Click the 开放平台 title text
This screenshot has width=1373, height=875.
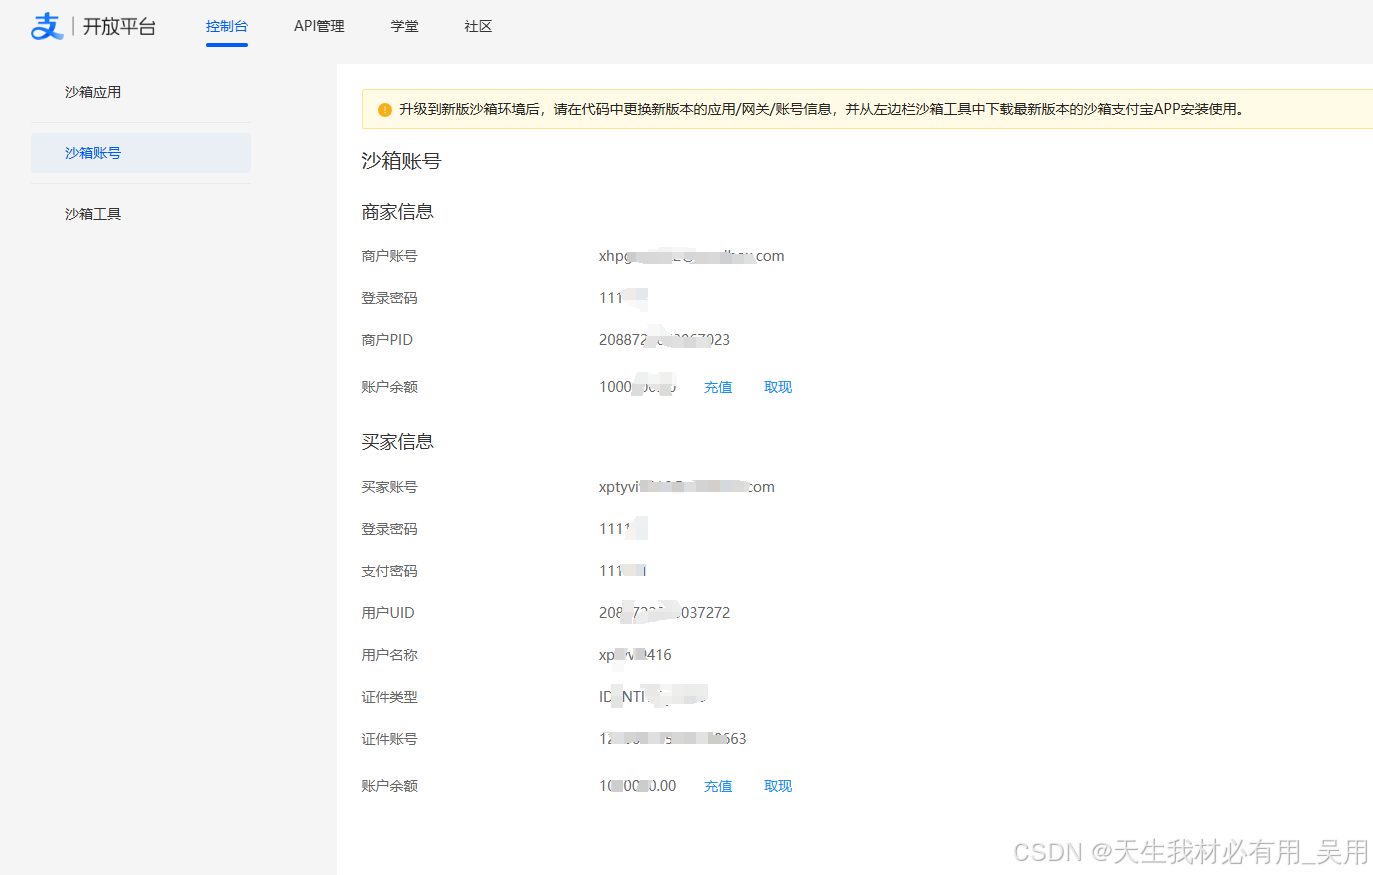click(119, 26)
